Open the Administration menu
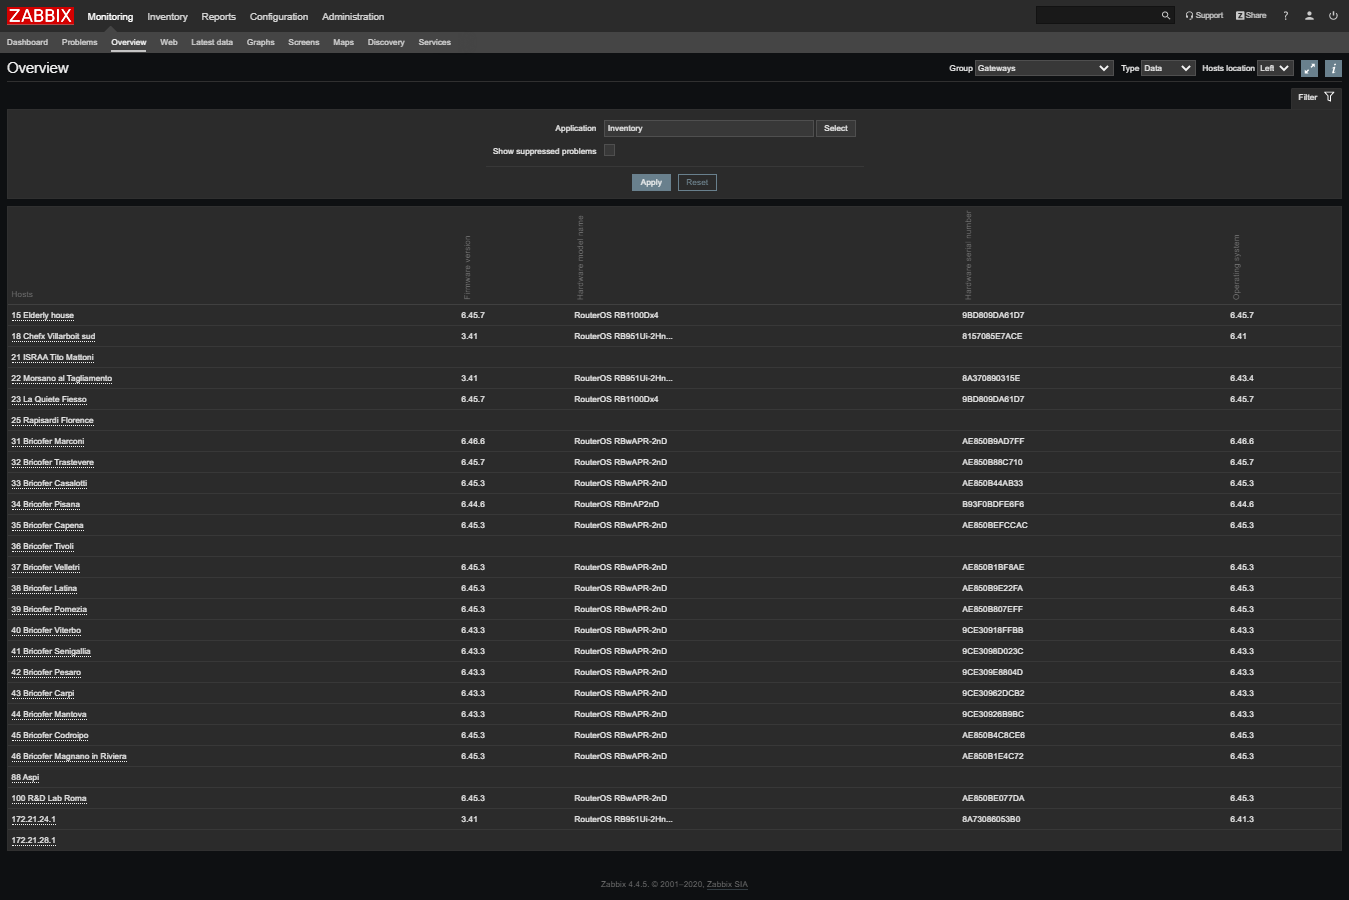The width and height of the screenshot is (1349, 900). [x=353, y=17]
